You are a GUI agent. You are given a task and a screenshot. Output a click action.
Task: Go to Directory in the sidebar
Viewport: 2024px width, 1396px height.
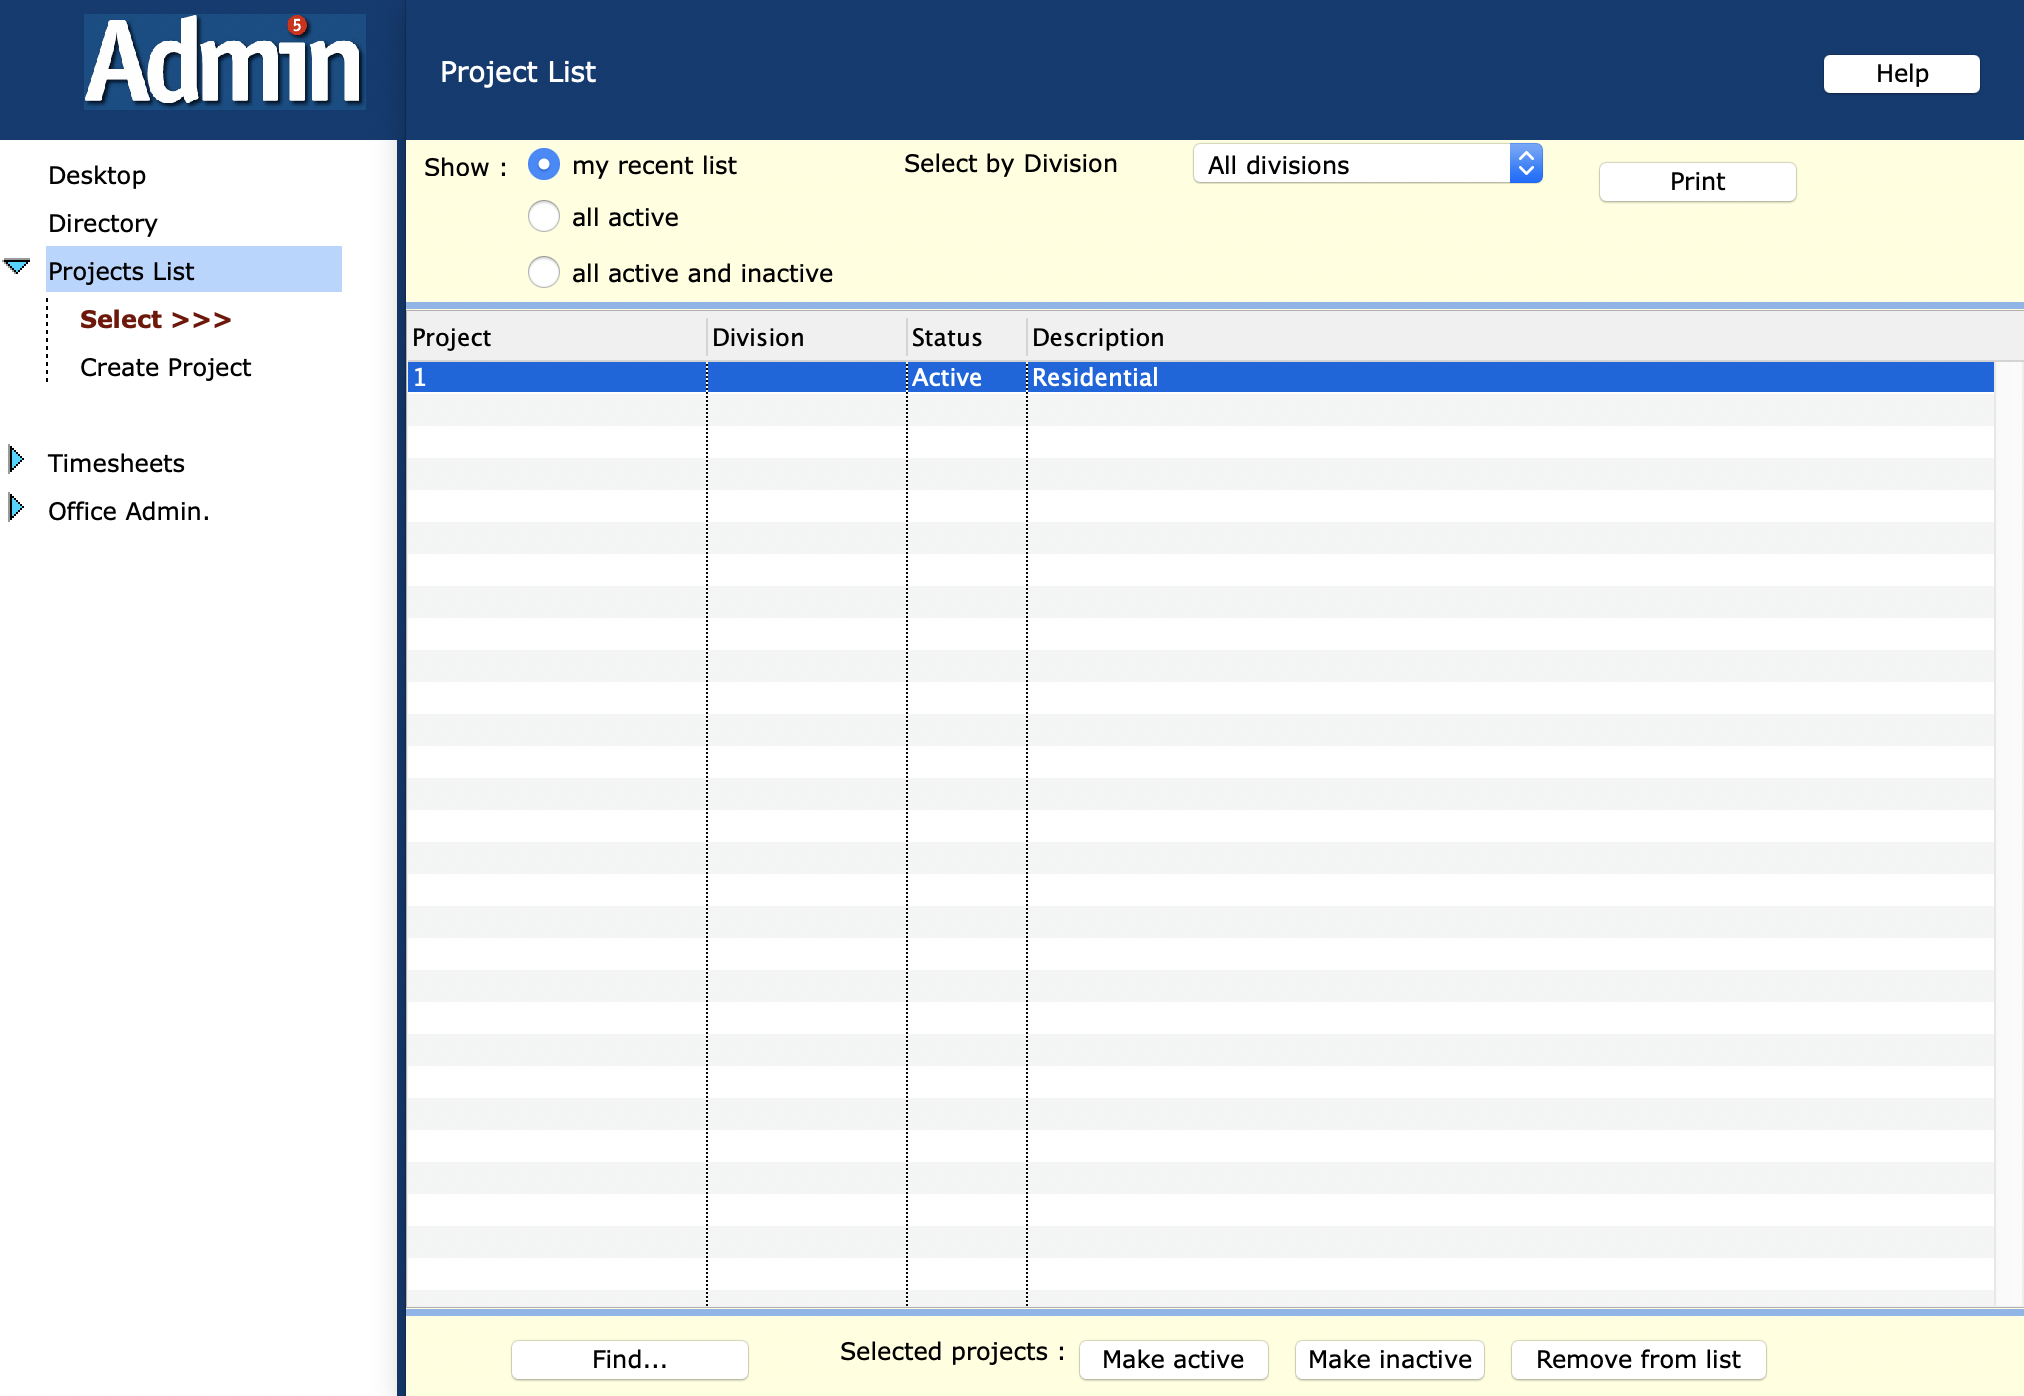(103, 223)
